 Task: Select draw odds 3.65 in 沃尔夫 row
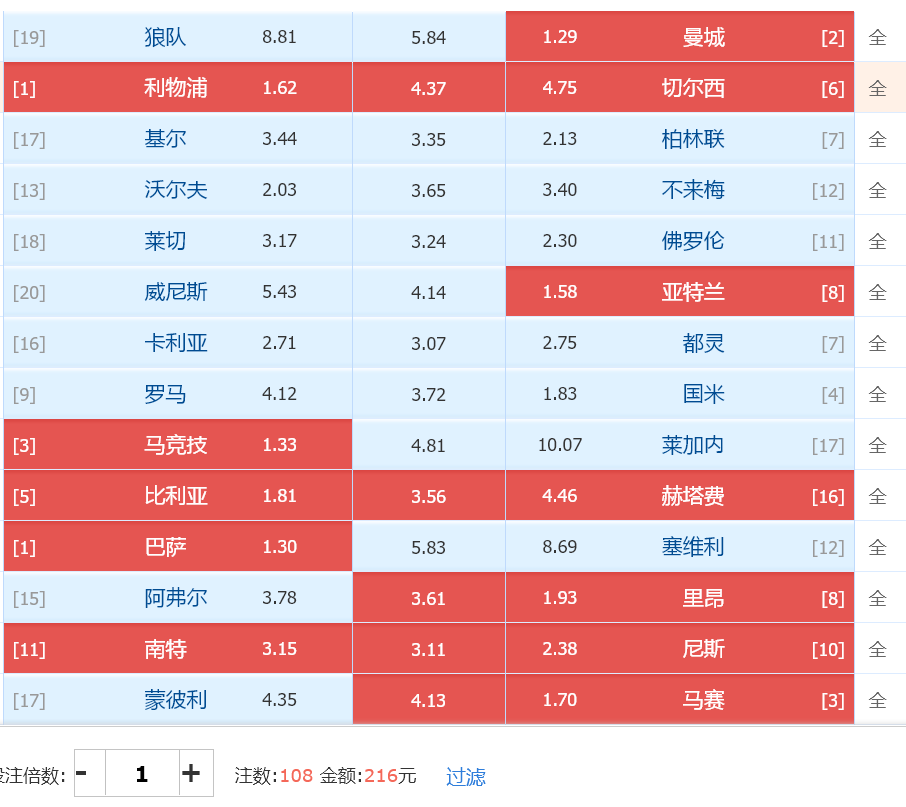[x=429, y=190]
